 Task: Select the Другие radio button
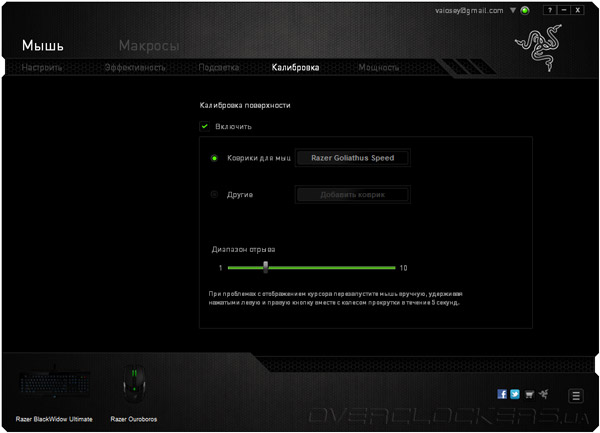(214, 194)
